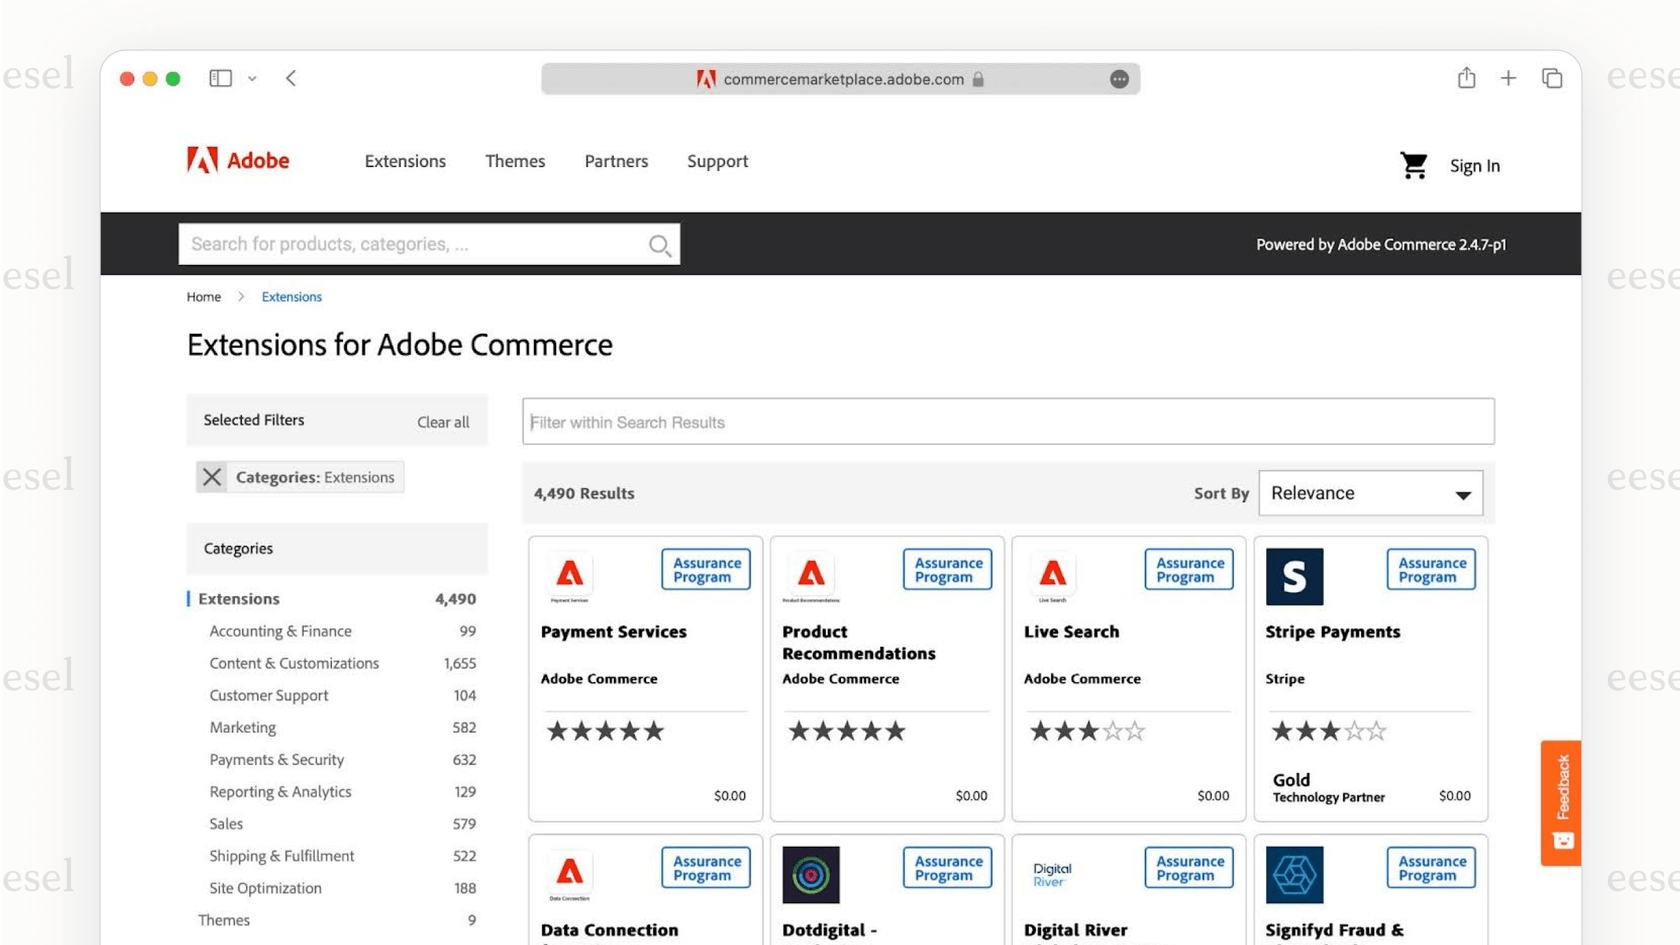Switch to the Themes menu tab
The height and width of the screenshot is (945, 1680).
[514, 161]
